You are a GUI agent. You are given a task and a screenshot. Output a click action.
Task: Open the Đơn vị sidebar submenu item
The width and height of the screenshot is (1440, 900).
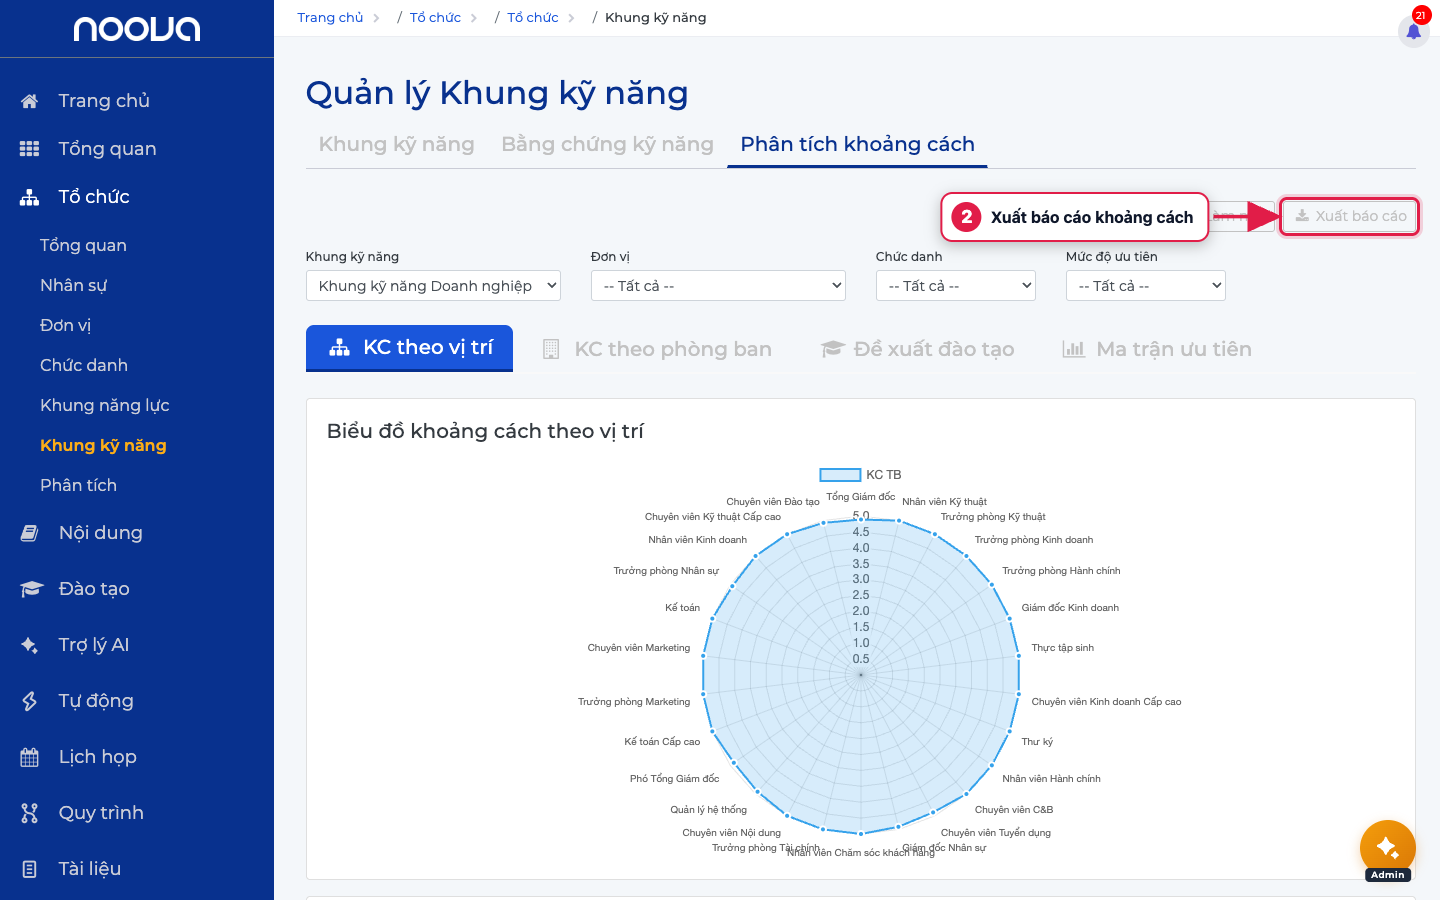pyautogui.click(x=65, y=325)
